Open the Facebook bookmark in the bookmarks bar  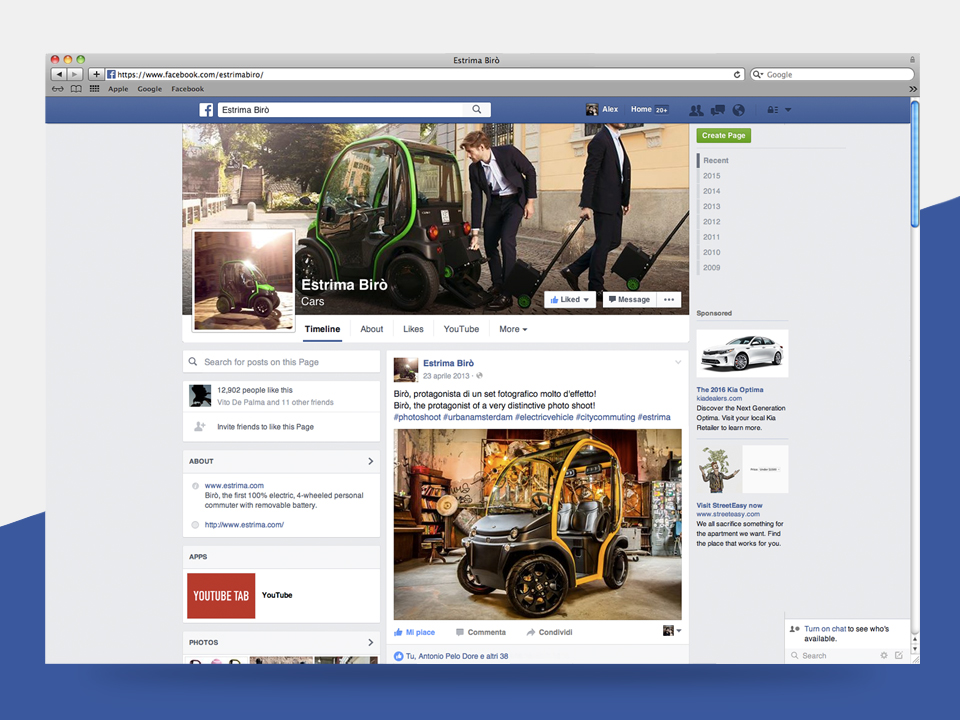[187, 89]
